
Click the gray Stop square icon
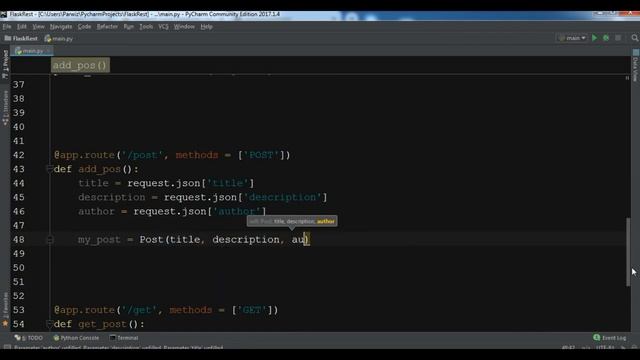click(x=618, y=38)
